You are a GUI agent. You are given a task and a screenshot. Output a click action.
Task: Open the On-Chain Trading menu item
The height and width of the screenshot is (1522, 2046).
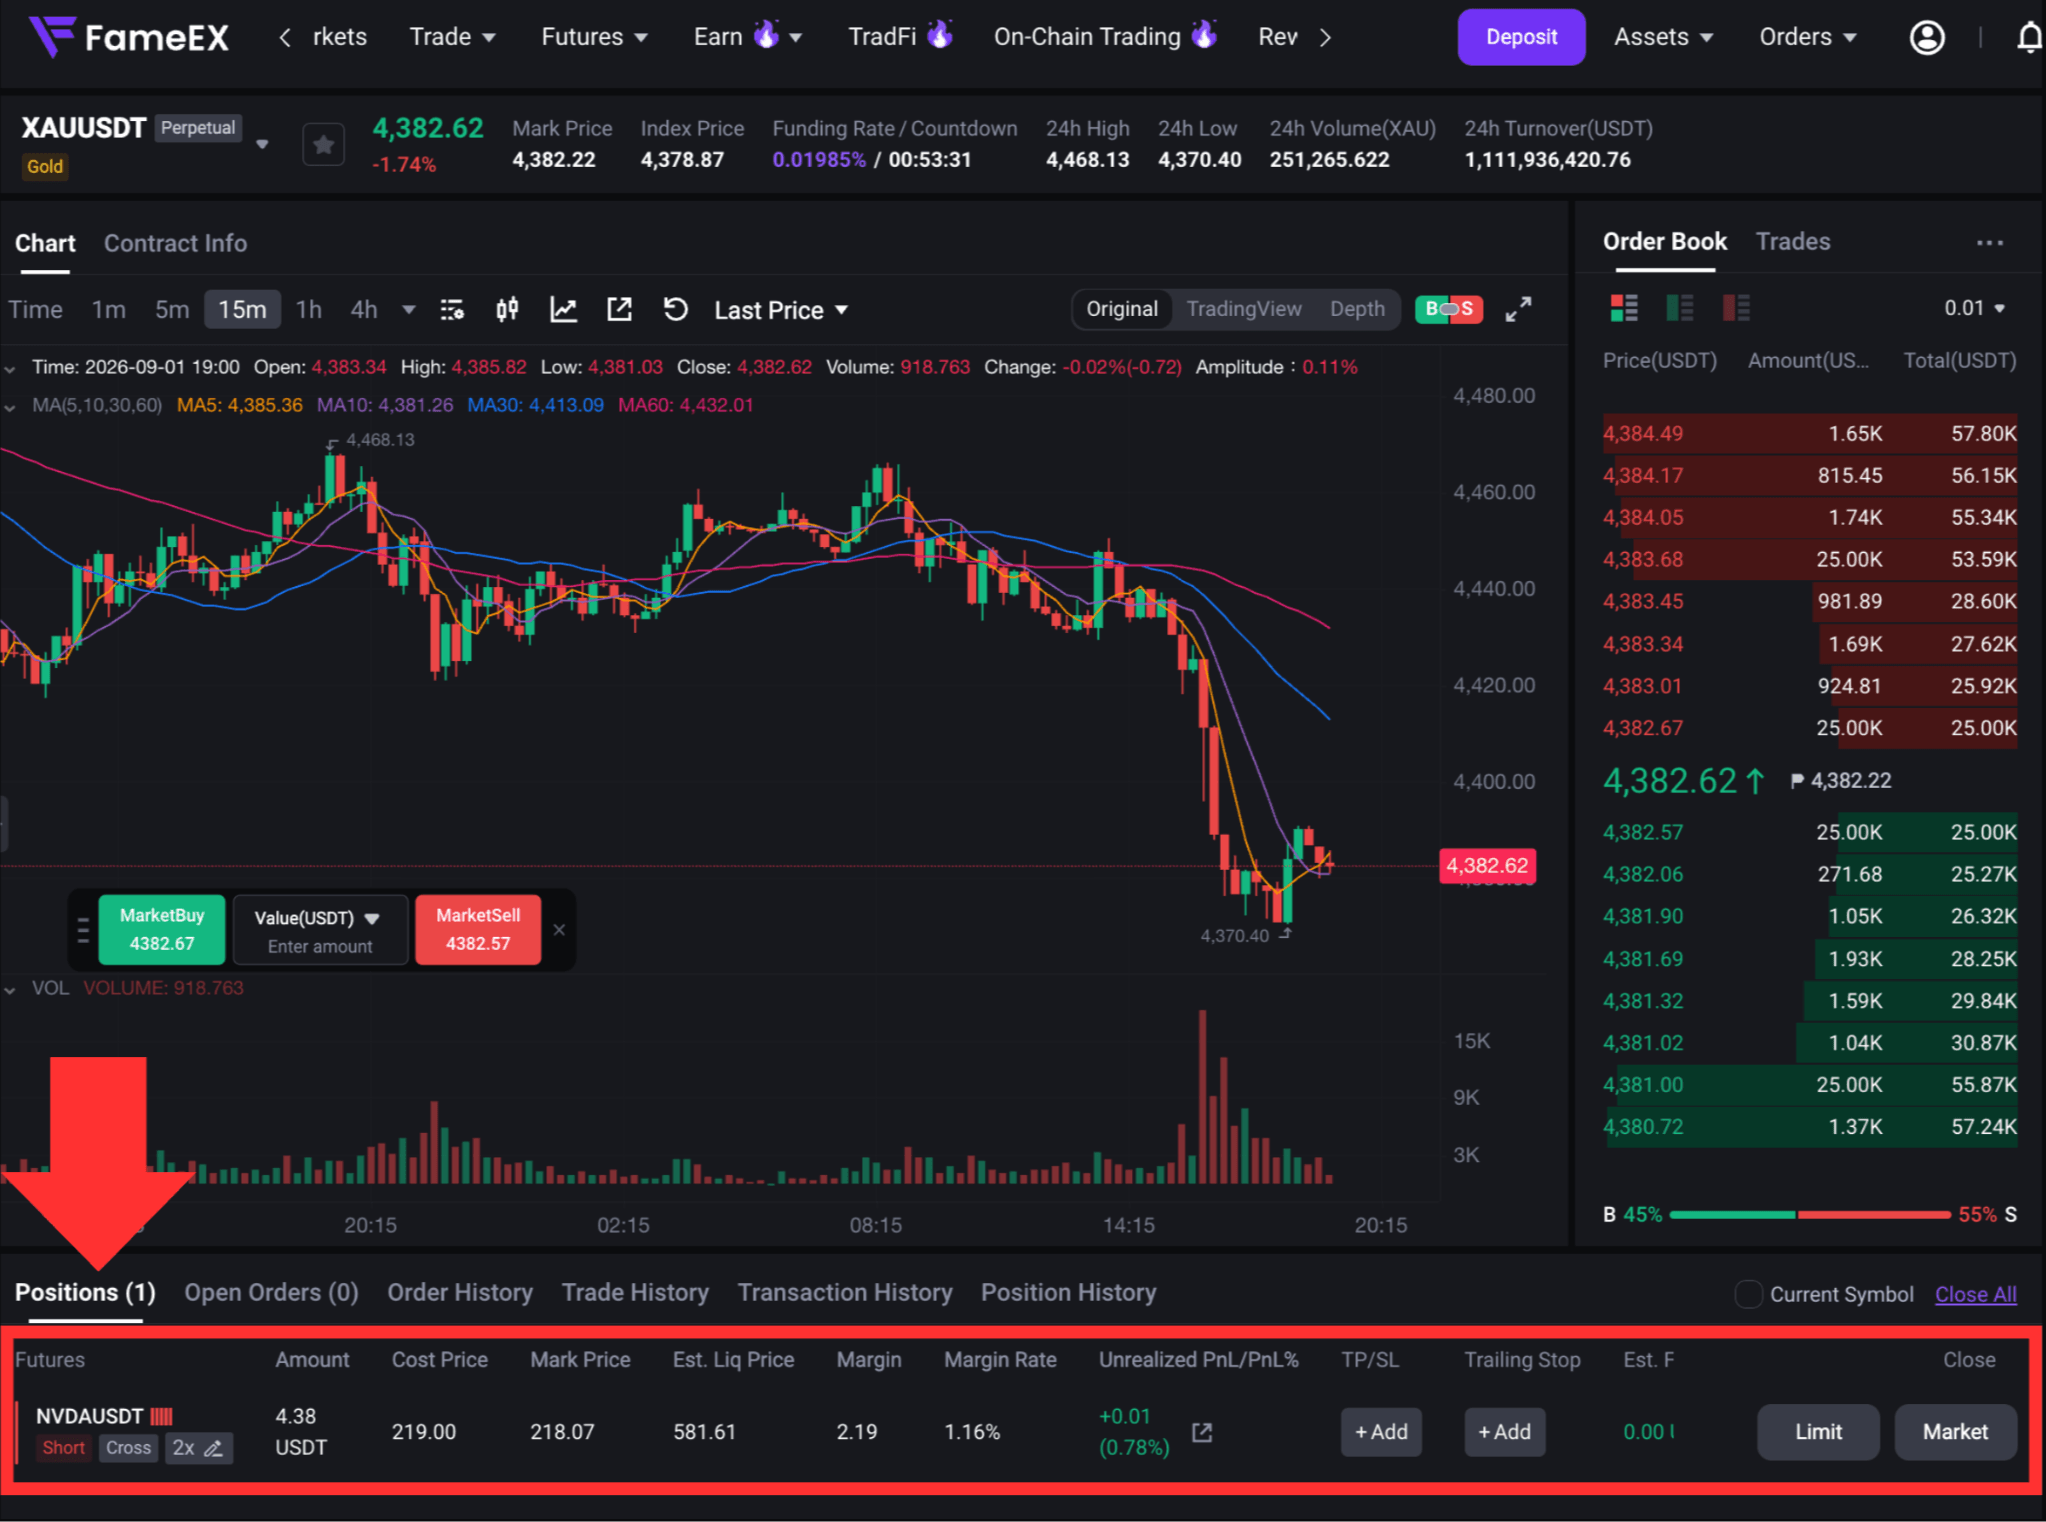click(x=1105, y=37)
